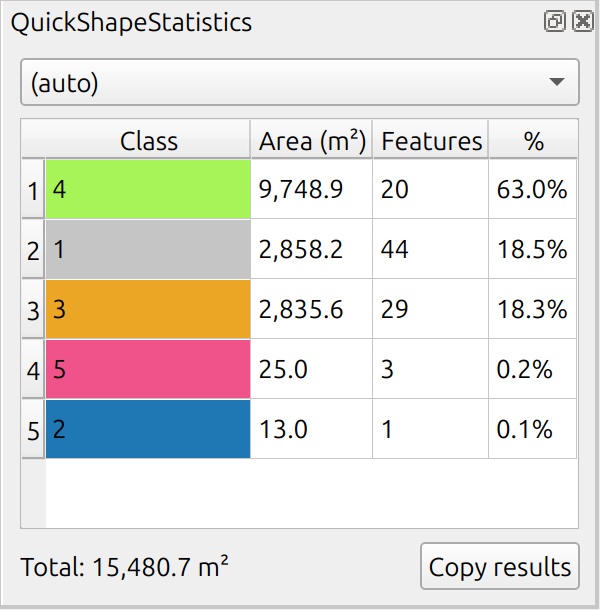Click the percentage 18.3%

coord(533,309)
